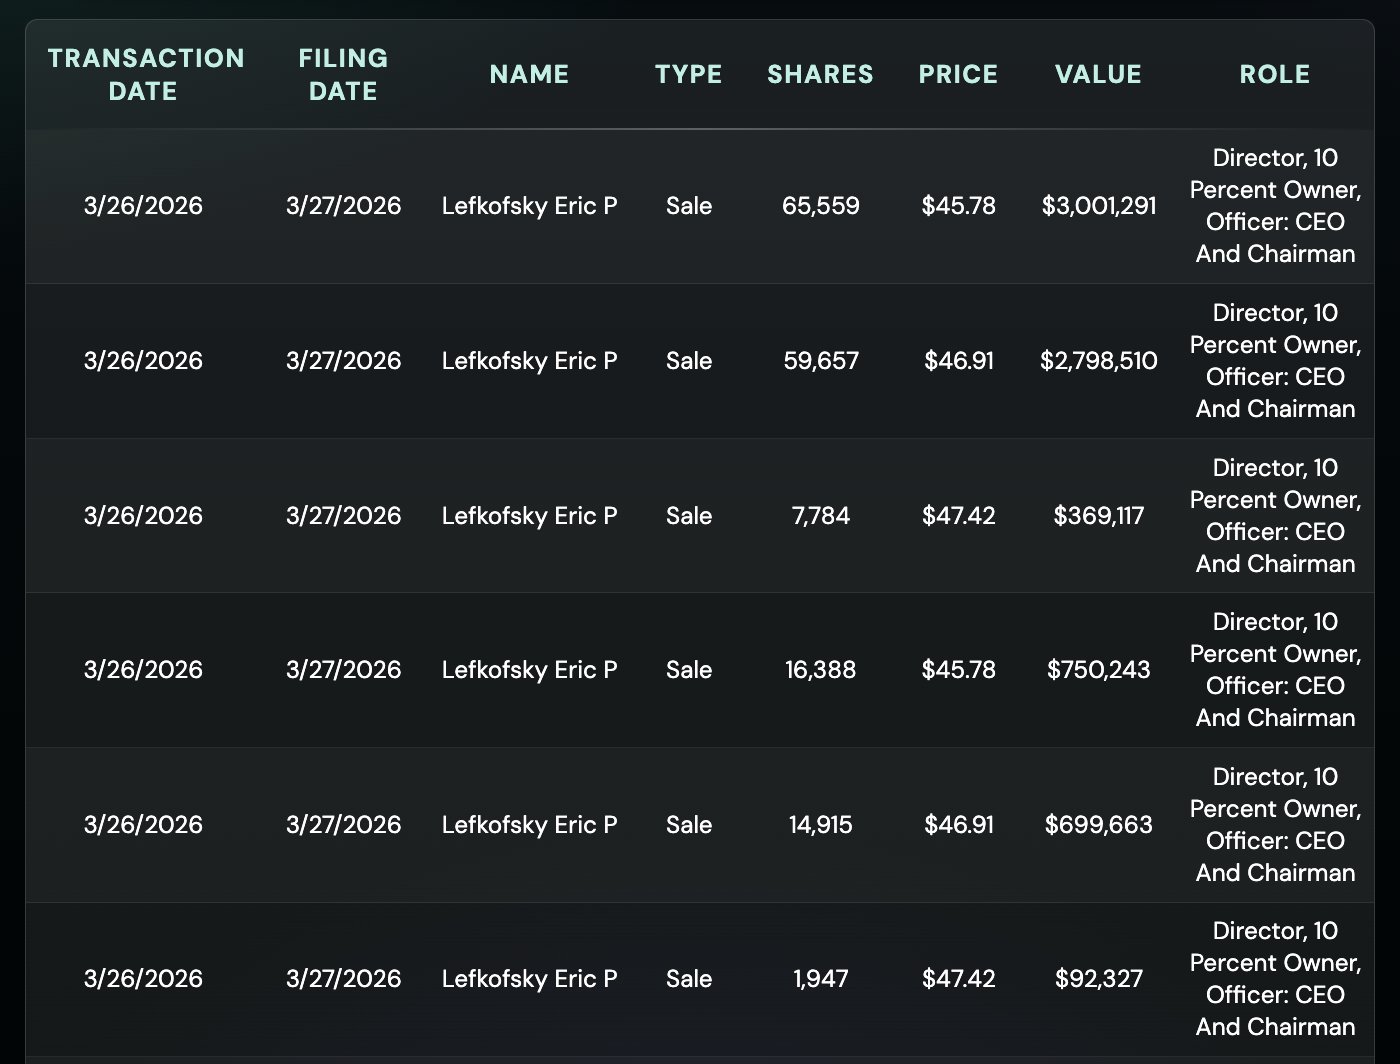Sort by the Value column header
Screen dimensions: 1400x1064
pyautogui.click(x=1098, y=75)
